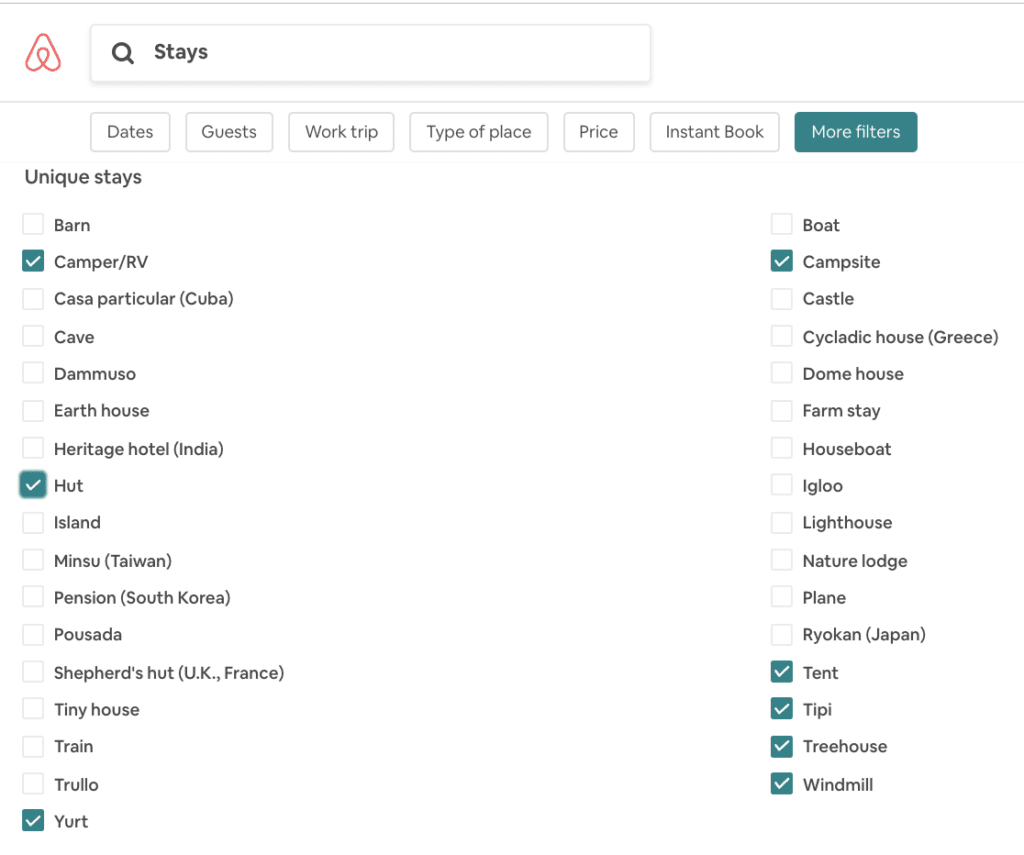Viewport: 1024px width, 855px height.
Task: Open the Guests filter dropdown
Action: coord(229,132)
